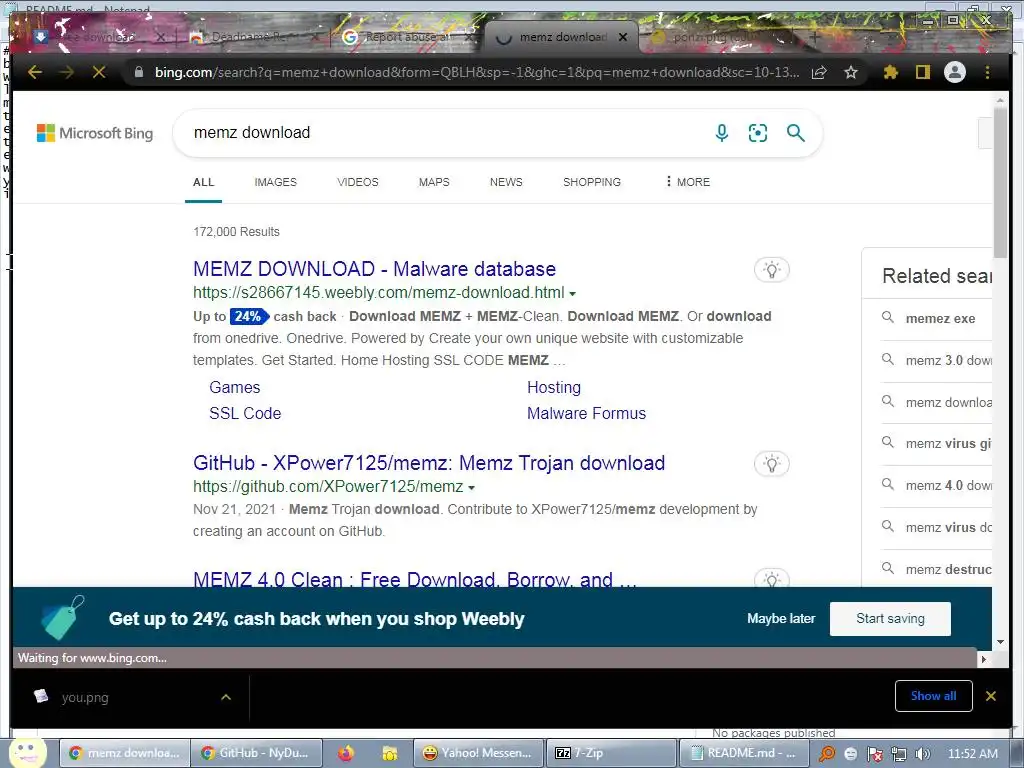The image size is (1024, 768).
Task: Open Bing visual search camera icon
Action: (x=758, y=133)
